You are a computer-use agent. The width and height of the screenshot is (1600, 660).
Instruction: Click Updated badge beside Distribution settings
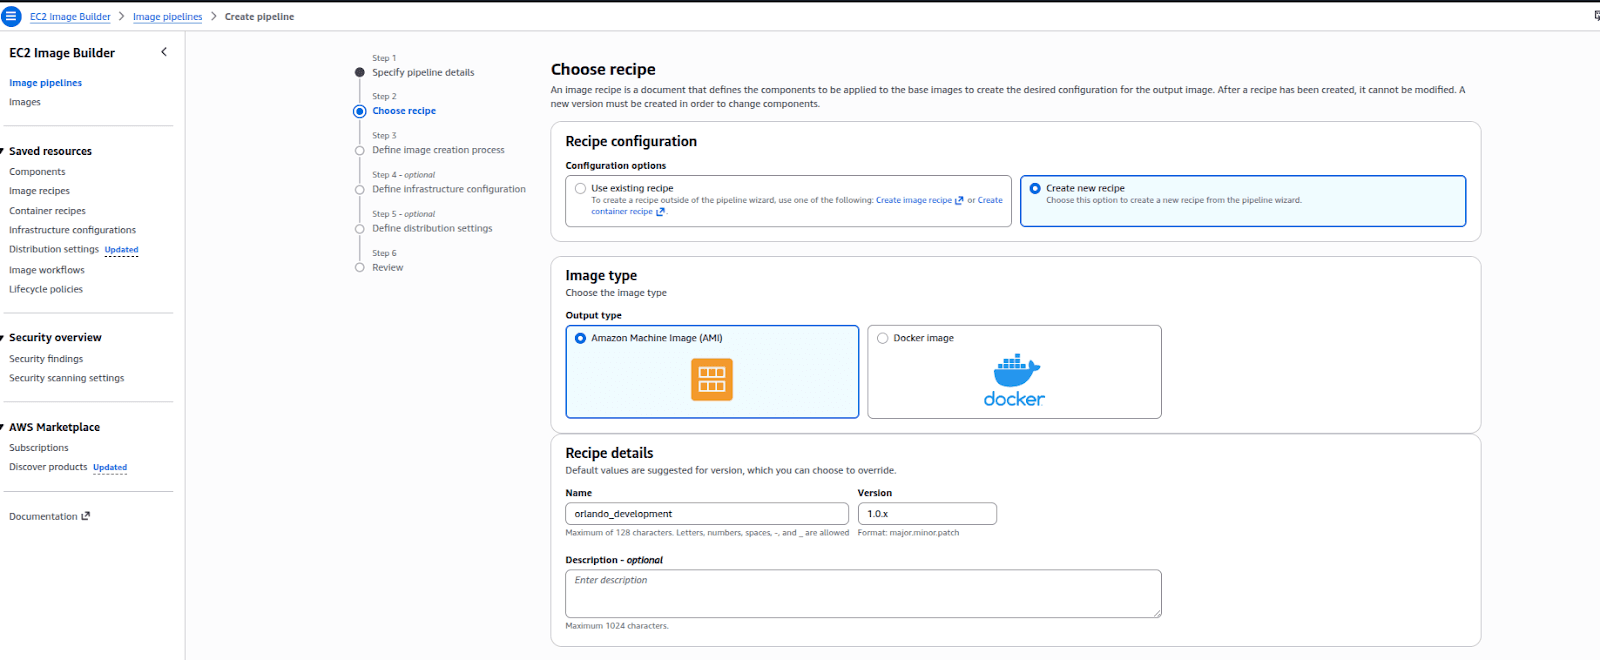tap(122, 250)
